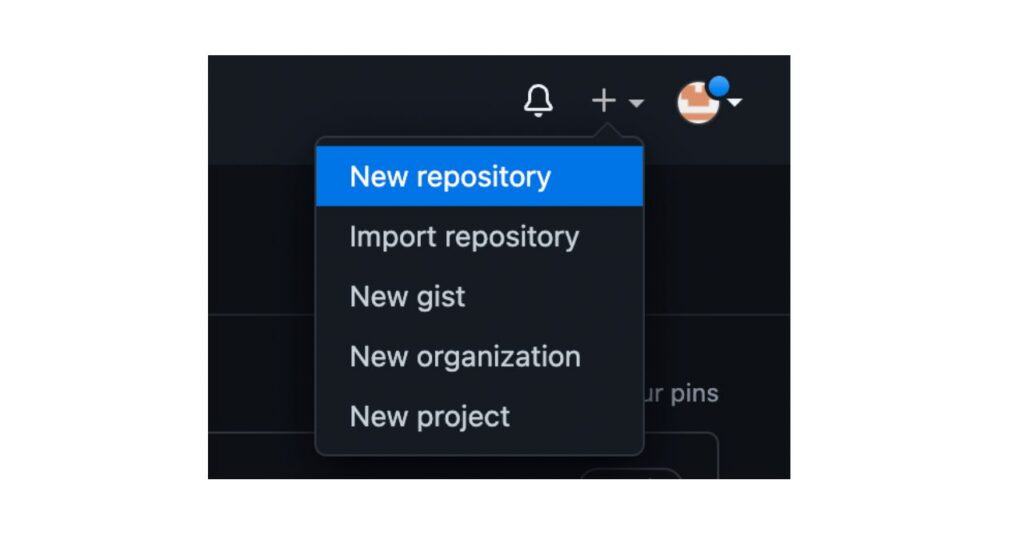Expand the caret next to the avatar
The width and height of the screenshot is (1024, 536).
click(x=735, y=102)
